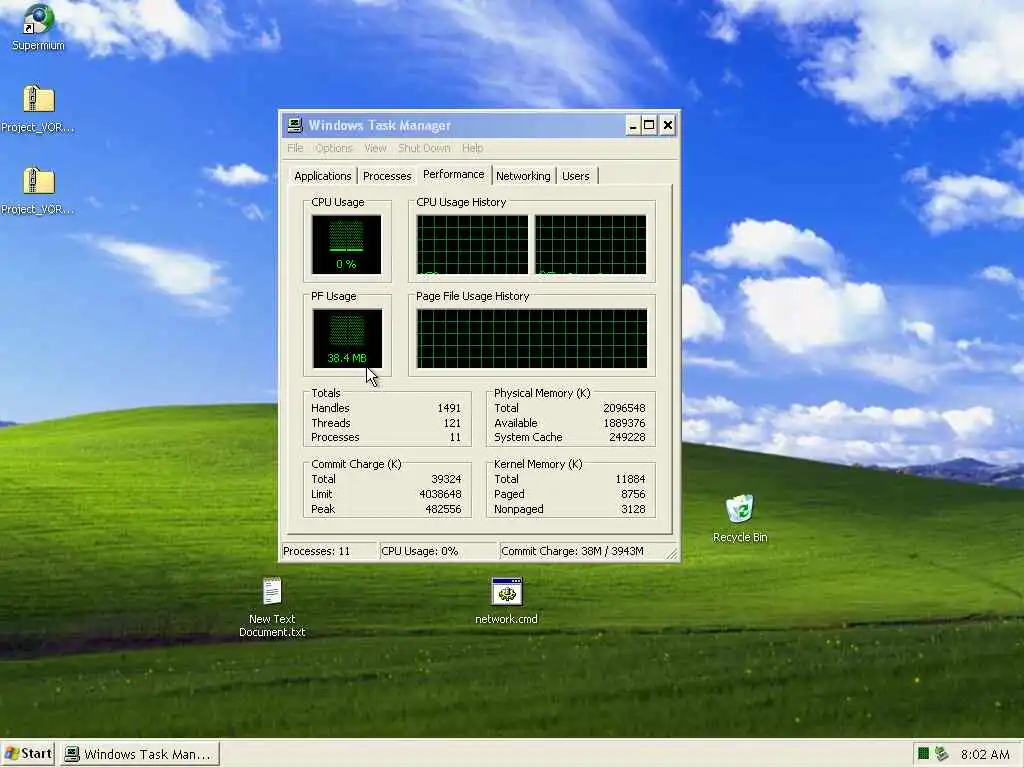Click the Windows Task Manager taskbar button
Image resolution: width=1024 pixels, height=768 pixels.
click(140, 754)
